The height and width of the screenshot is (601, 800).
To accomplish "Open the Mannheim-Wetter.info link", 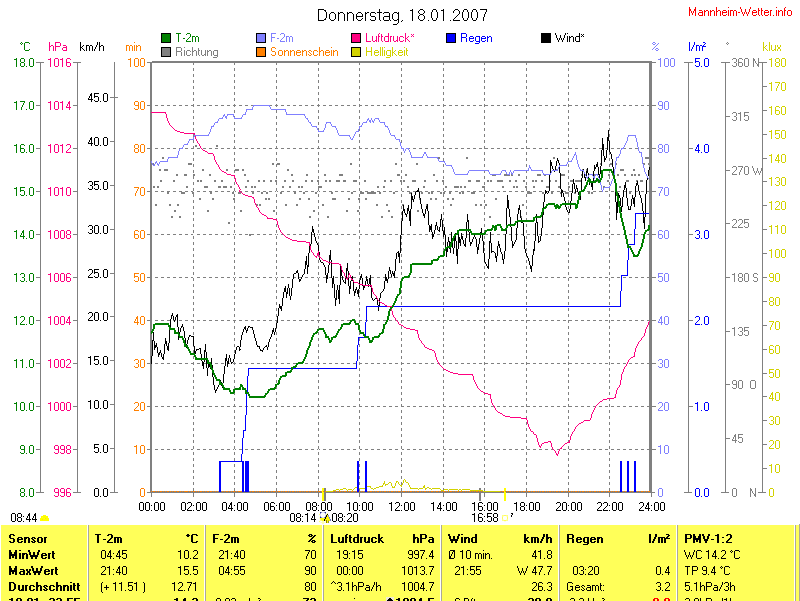I will (x=740, y=12).
